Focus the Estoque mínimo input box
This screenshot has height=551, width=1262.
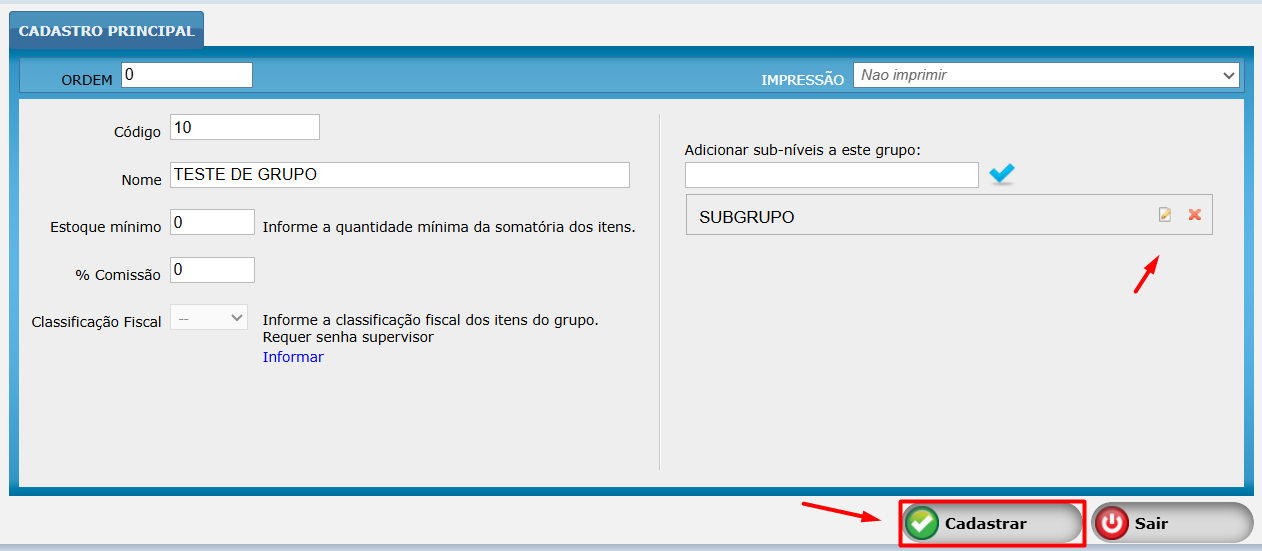213,222
